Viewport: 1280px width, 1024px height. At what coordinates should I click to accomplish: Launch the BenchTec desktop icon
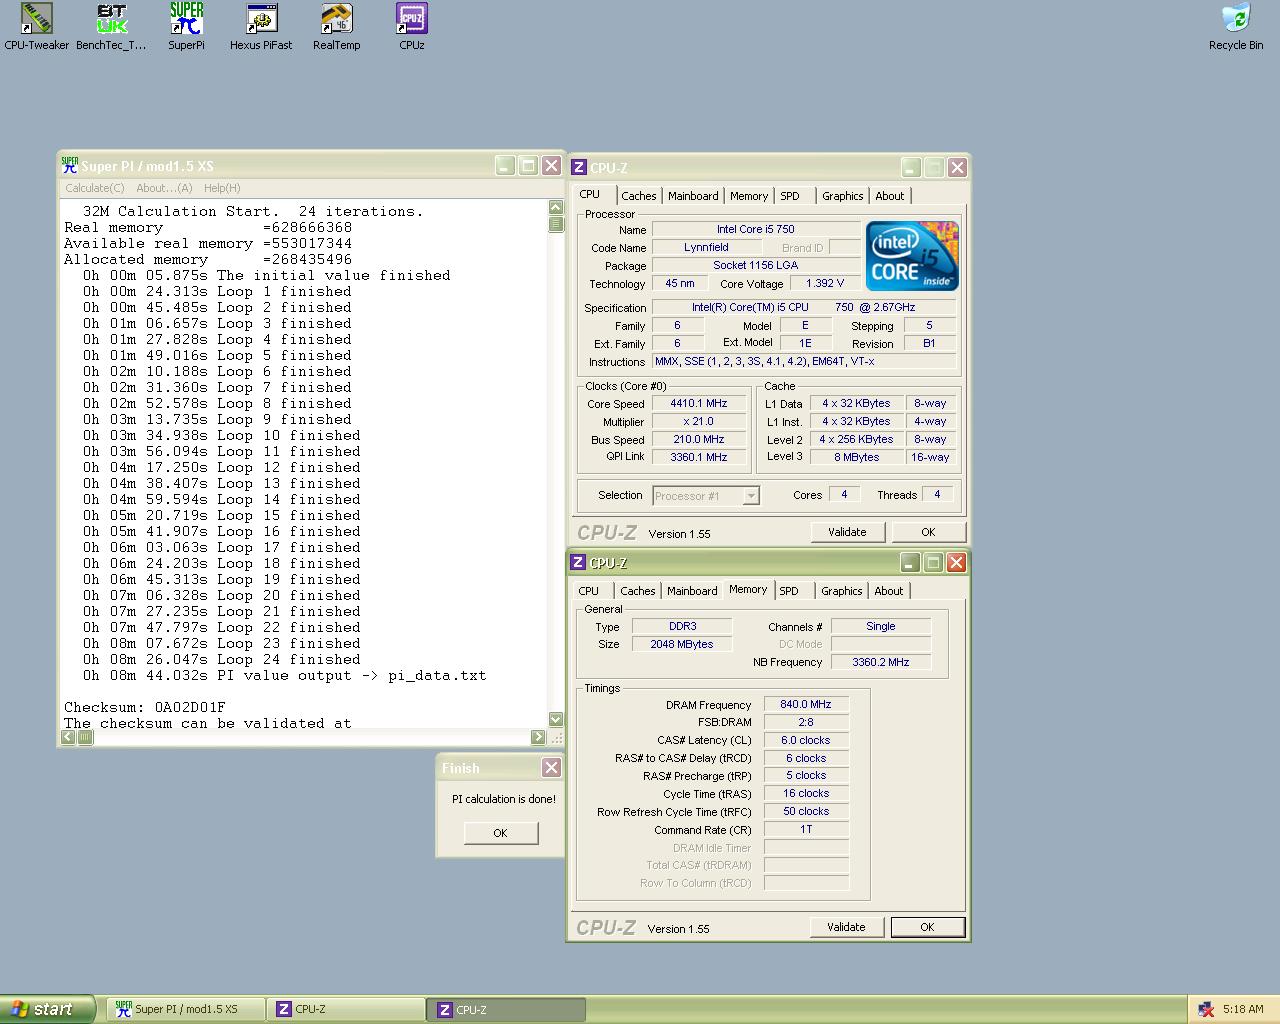point(111,20)
